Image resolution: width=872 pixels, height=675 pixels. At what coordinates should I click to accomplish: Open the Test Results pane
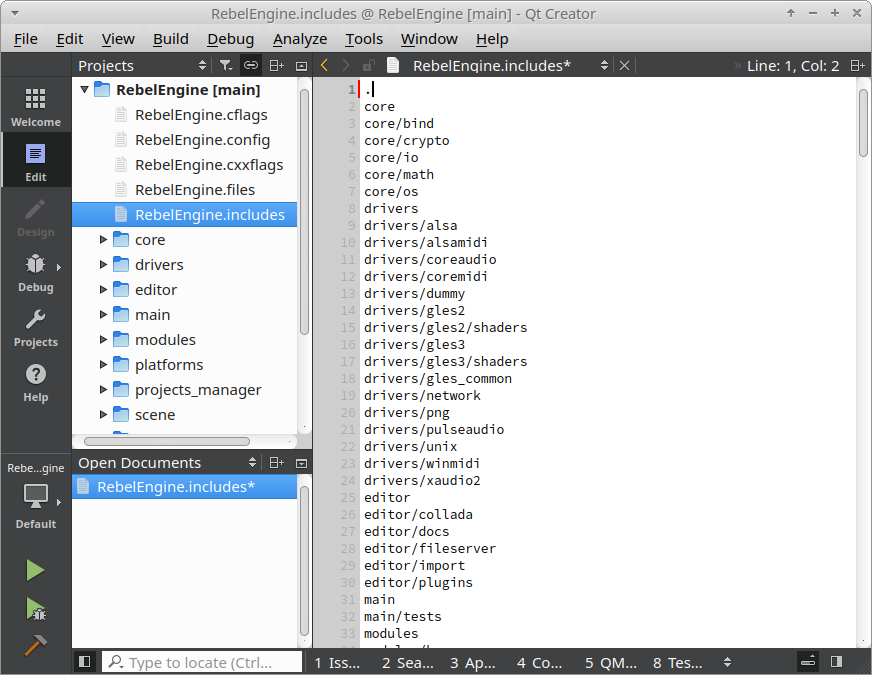[678, 662]
